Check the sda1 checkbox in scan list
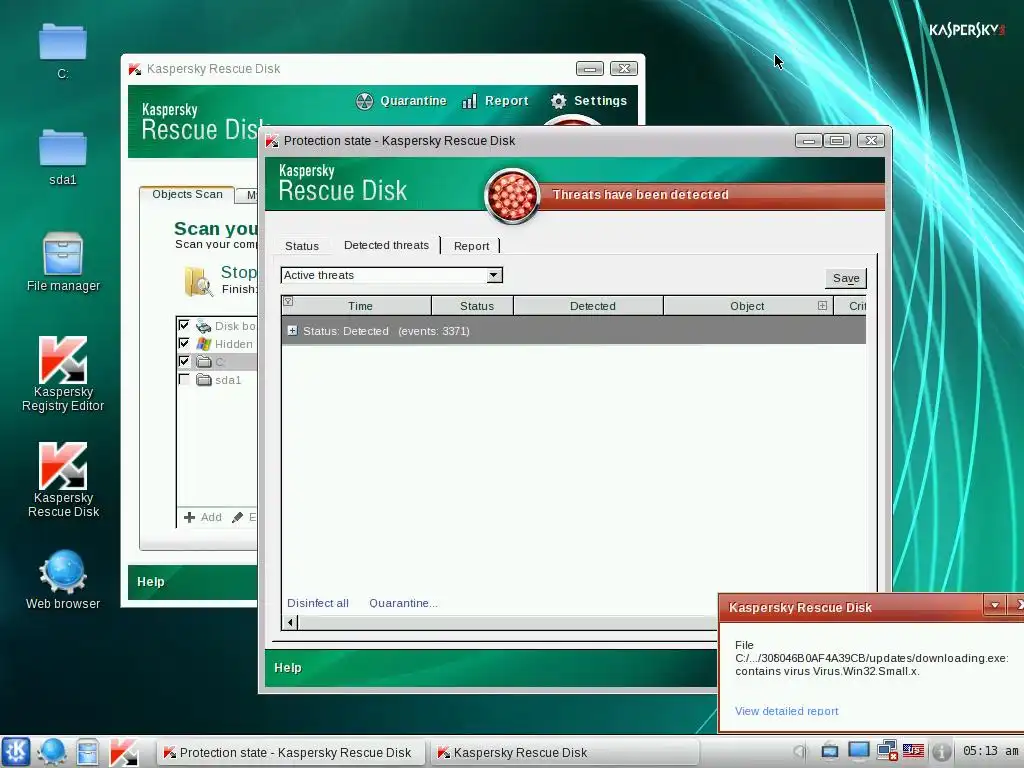The width and height of the screenshot is (1024, 768). click(x=184, y=379)
